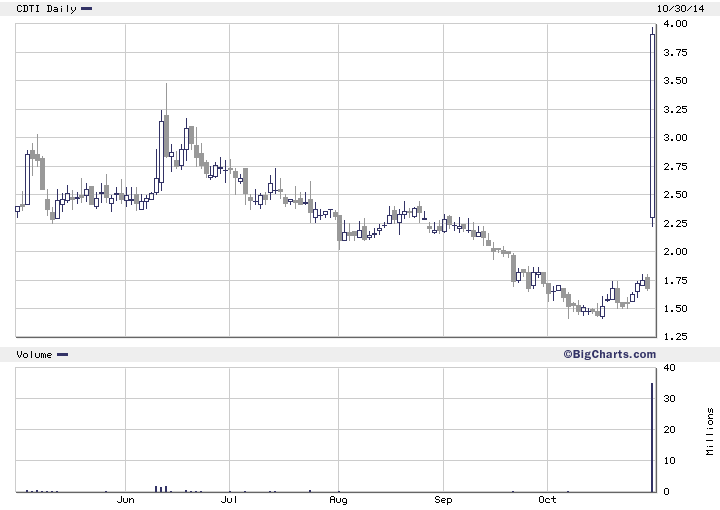Click the 3.75 price axis label

pyautogui.click(x=675, y=53)
